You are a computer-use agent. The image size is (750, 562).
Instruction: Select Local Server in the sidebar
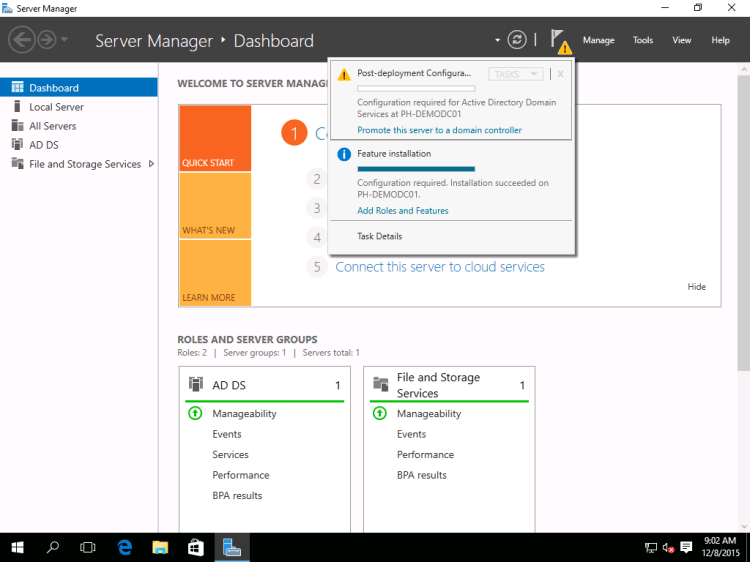(56, 107)
